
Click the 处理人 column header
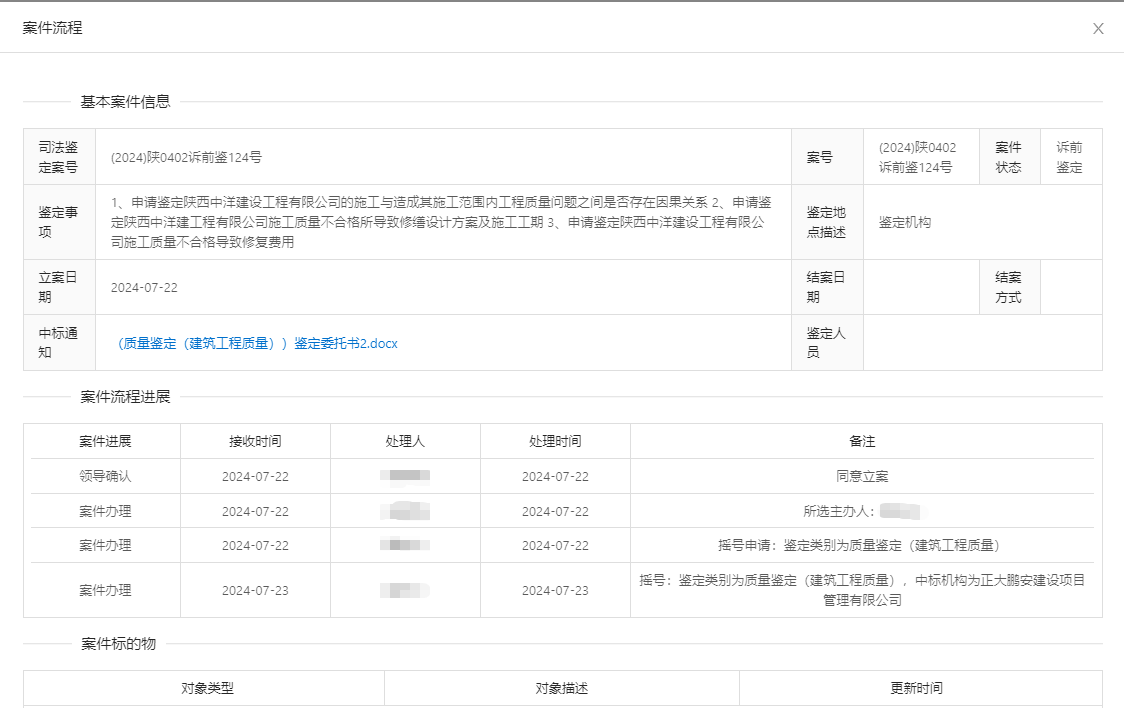click(405, 441)
